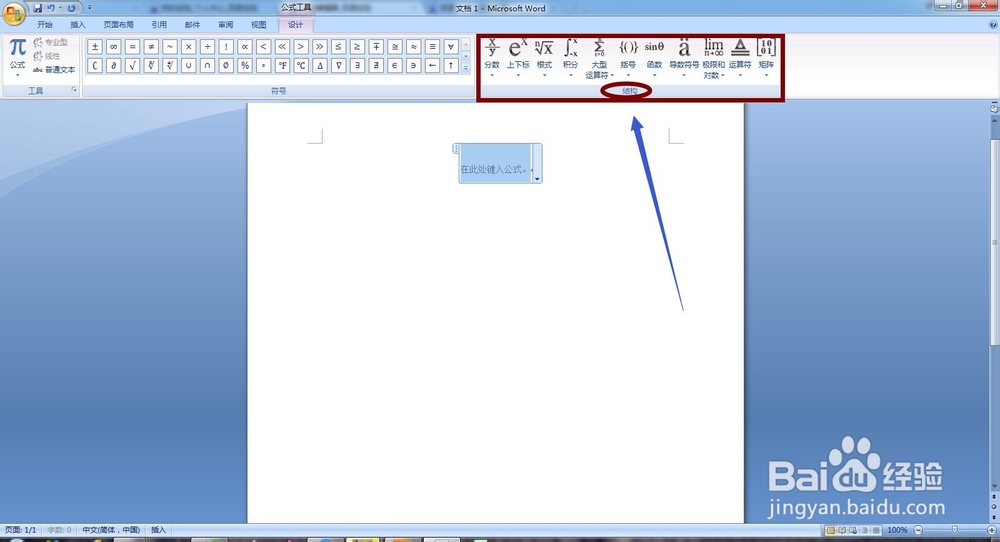Switch equation to Professional (专业型) format
Image resolution: width=1000 pixels, height=542 pixels.
[50, 42]
